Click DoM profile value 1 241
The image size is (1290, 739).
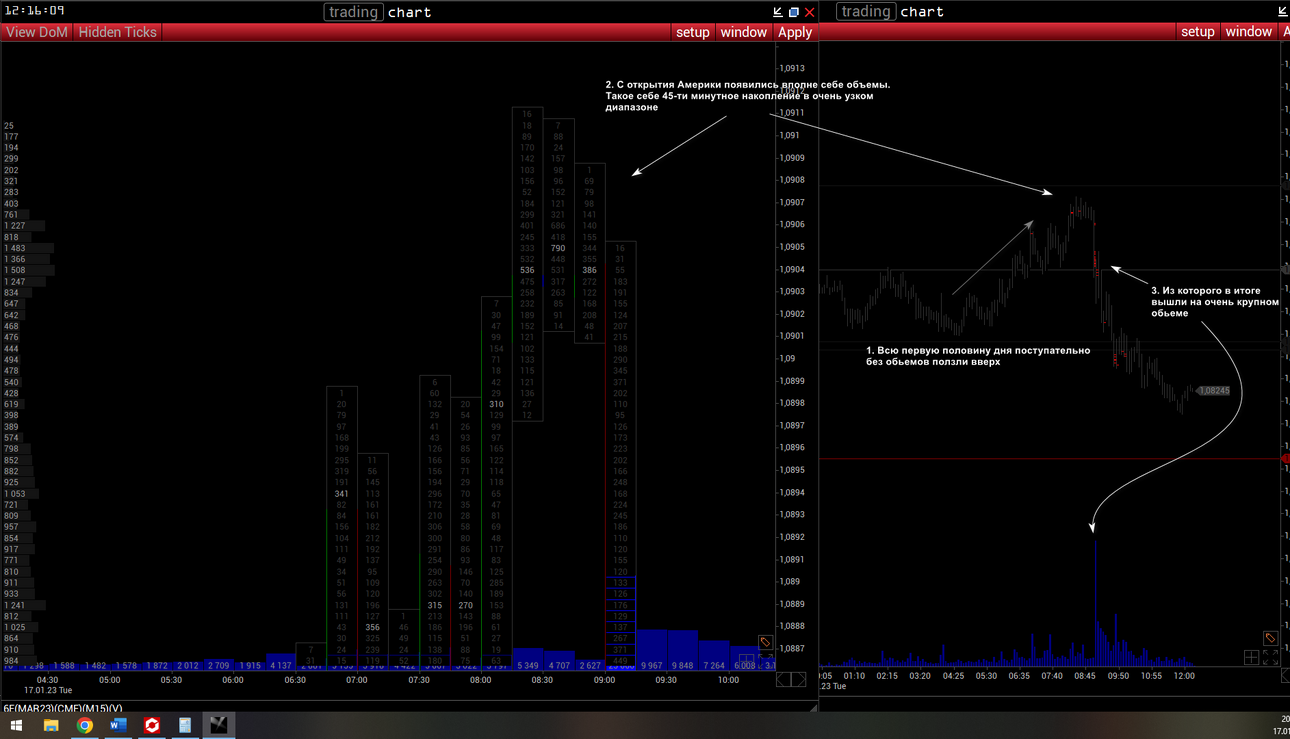coord(15,606)
